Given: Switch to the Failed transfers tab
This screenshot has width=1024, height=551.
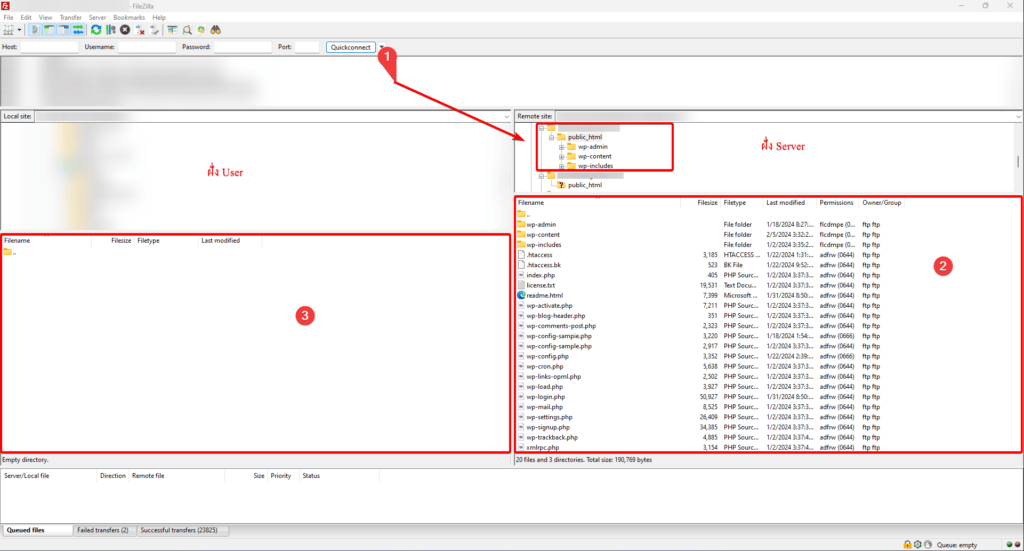Looking at the screenshot, I should [104, 530].
